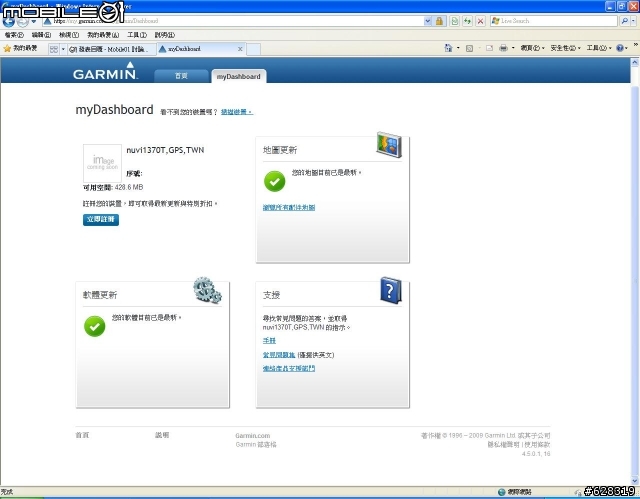Expand the address bar history dropdown
The height and width of the screenshot is (499, 640).
[427, 21]
